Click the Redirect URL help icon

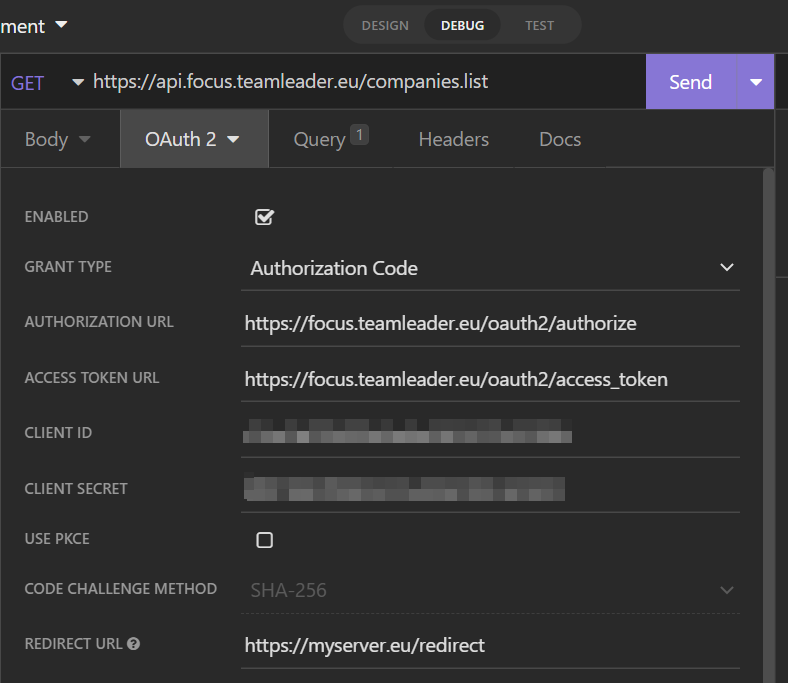[x=133, y=644]
